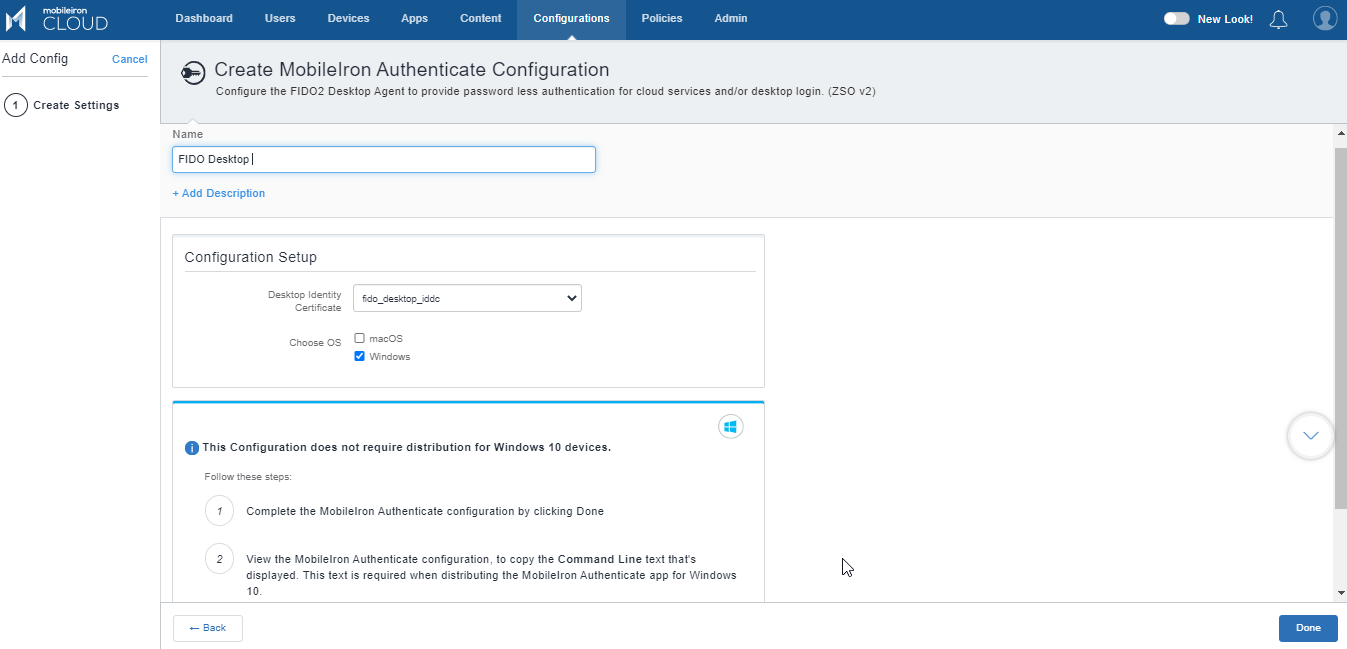
Task: Open the Devices tab
Action: tap(348, 18)
